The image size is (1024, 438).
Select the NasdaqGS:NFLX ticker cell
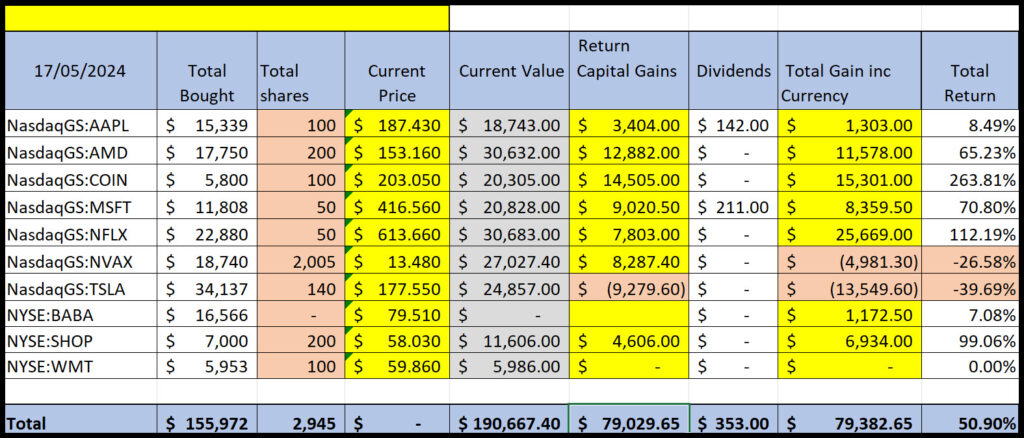click(x=80, y=233)
